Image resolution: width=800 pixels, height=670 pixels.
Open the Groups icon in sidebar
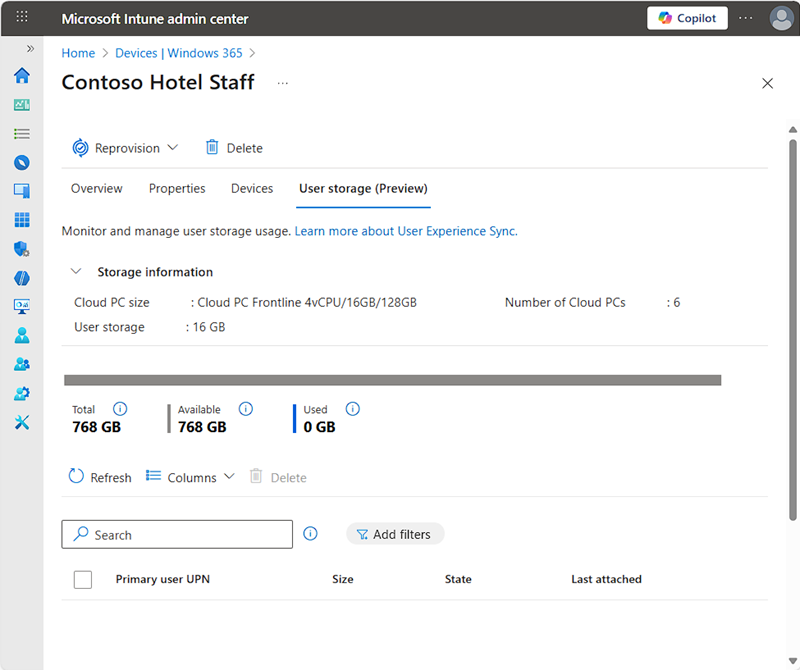pos(22,363)
